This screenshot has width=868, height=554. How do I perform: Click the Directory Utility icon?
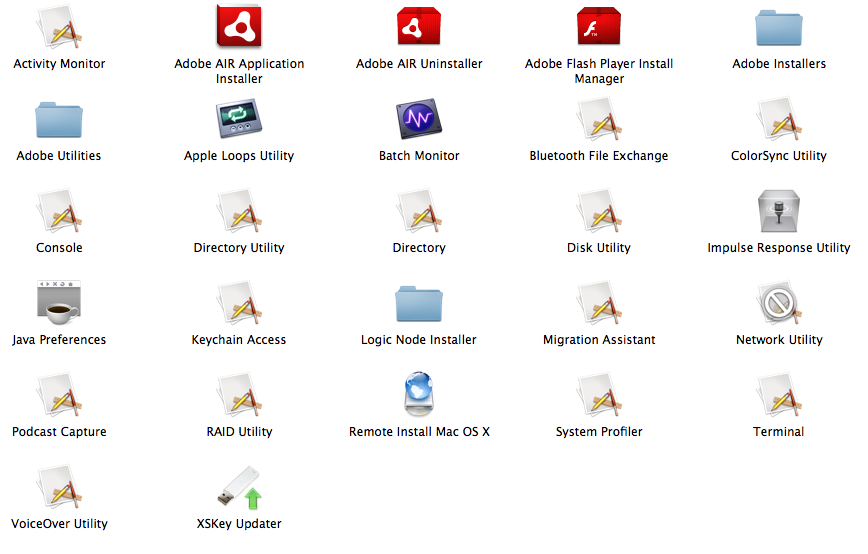(239, 210)
